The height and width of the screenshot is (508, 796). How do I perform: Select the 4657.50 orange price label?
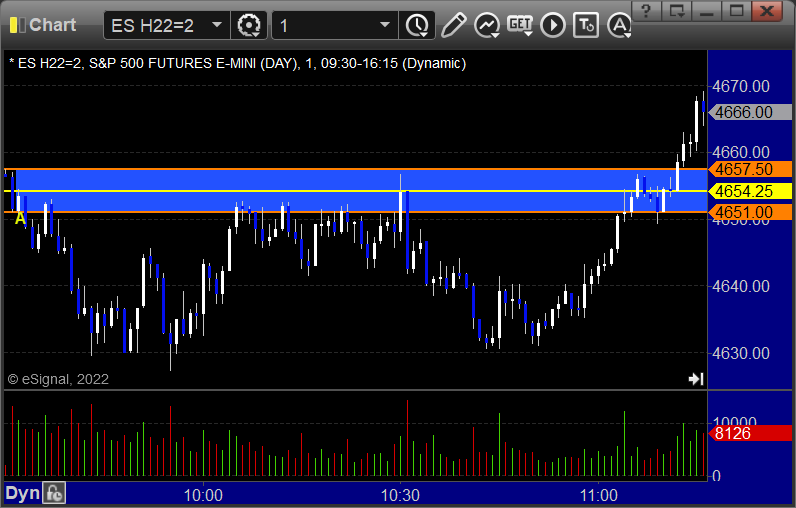[750, 169]
